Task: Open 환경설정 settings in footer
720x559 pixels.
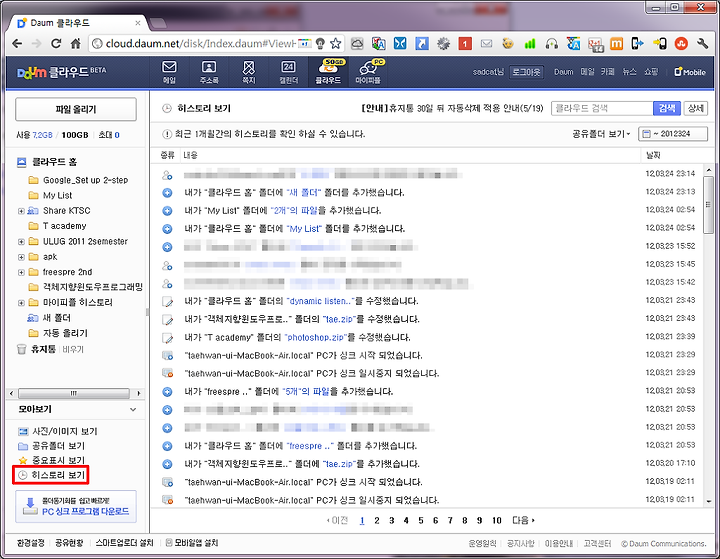Action: pyautogui.click(x=30, y=543)
